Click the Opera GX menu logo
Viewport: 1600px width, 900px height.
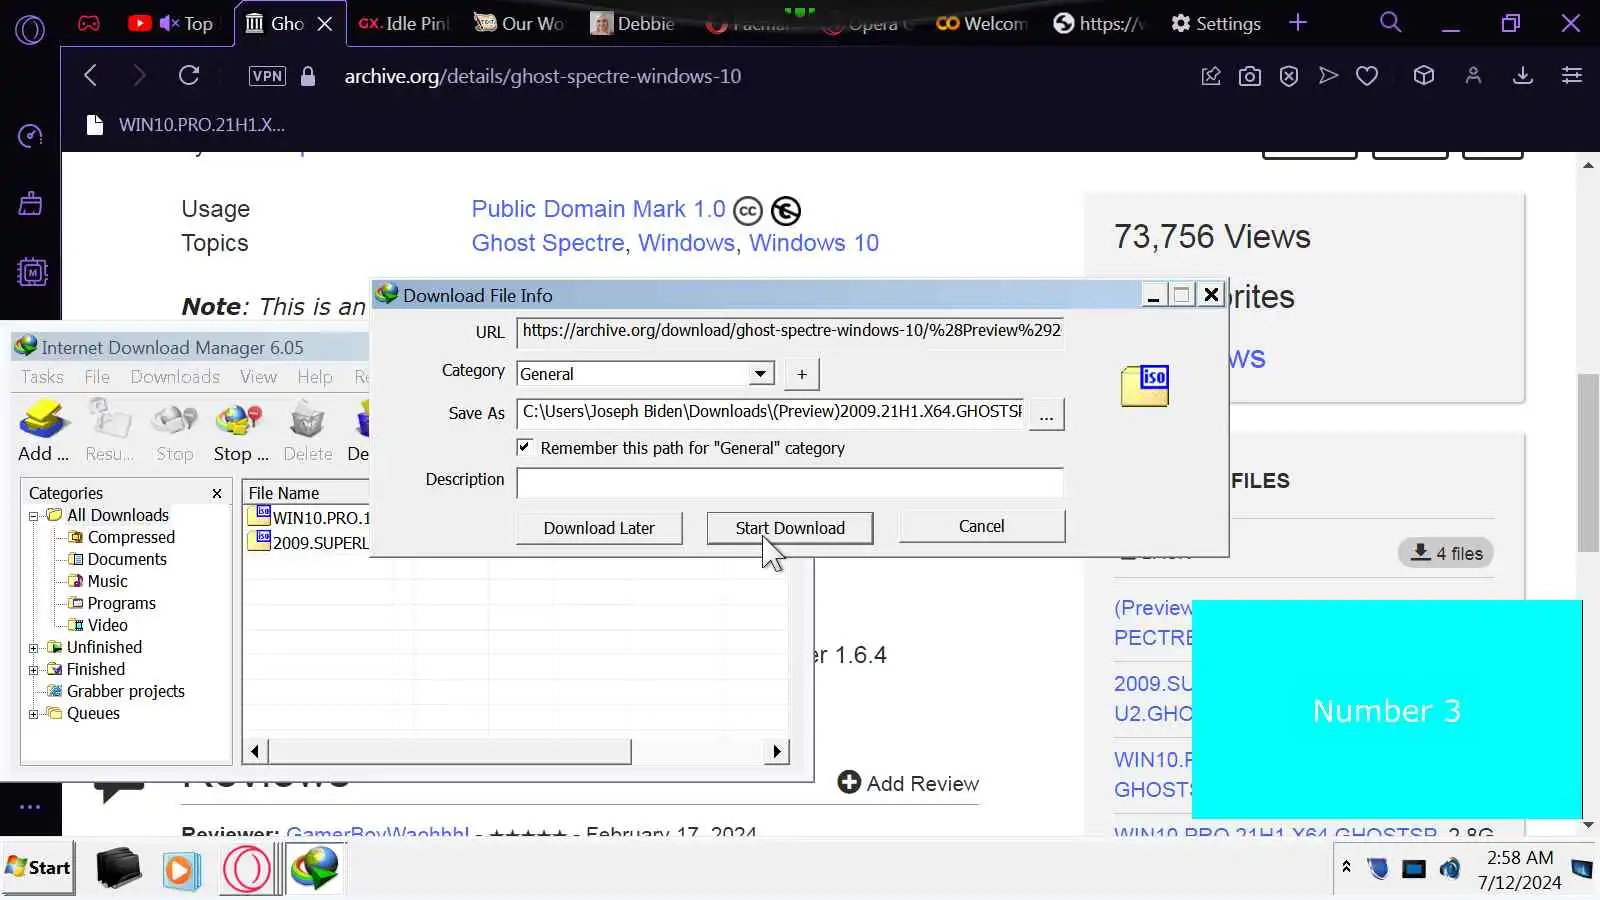point(30,30)
